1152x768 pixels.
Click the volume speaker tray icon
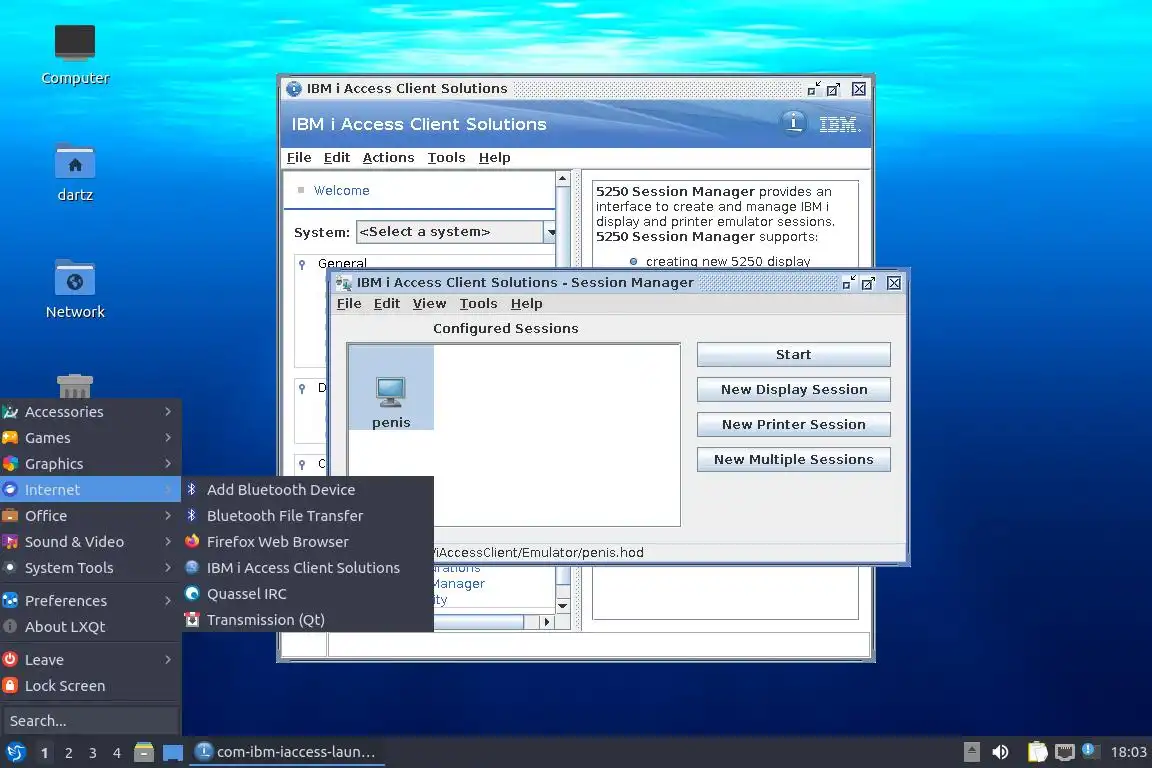pos(1000,752)
